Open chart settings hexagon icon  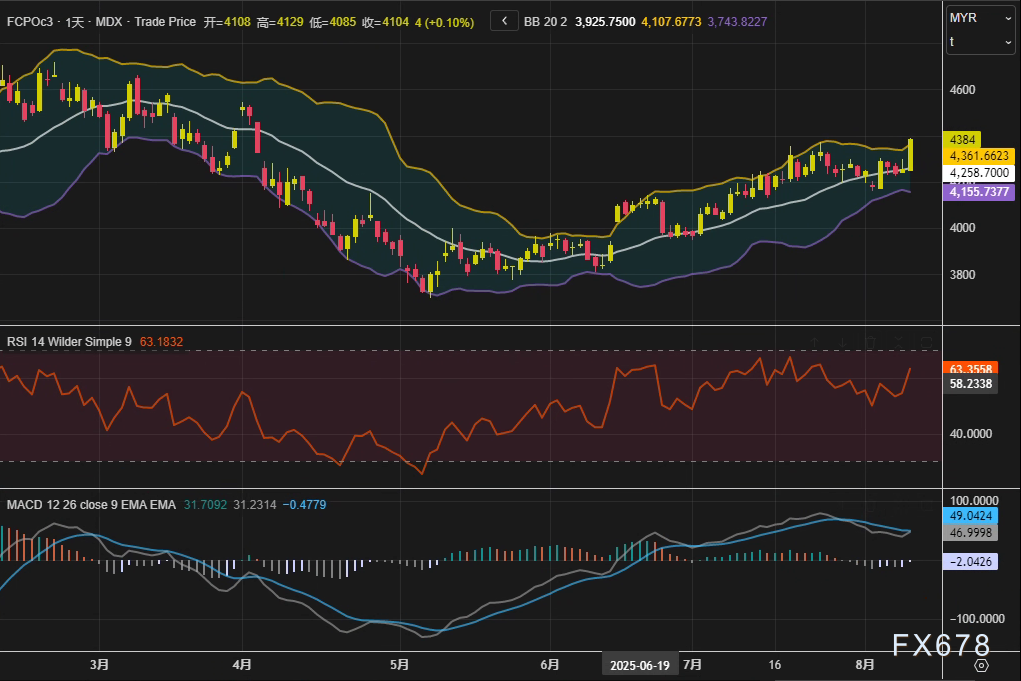point(981,665)
